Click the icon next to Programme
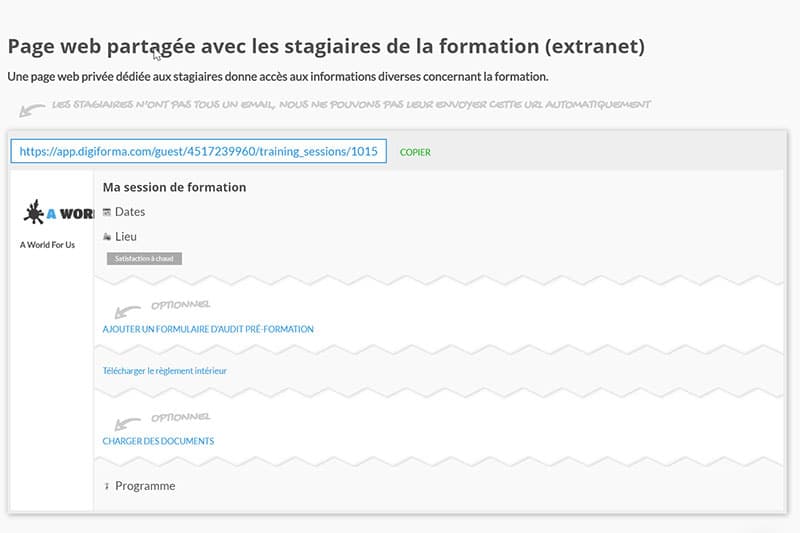The image size is (800, 533). (x=107, y=486)
